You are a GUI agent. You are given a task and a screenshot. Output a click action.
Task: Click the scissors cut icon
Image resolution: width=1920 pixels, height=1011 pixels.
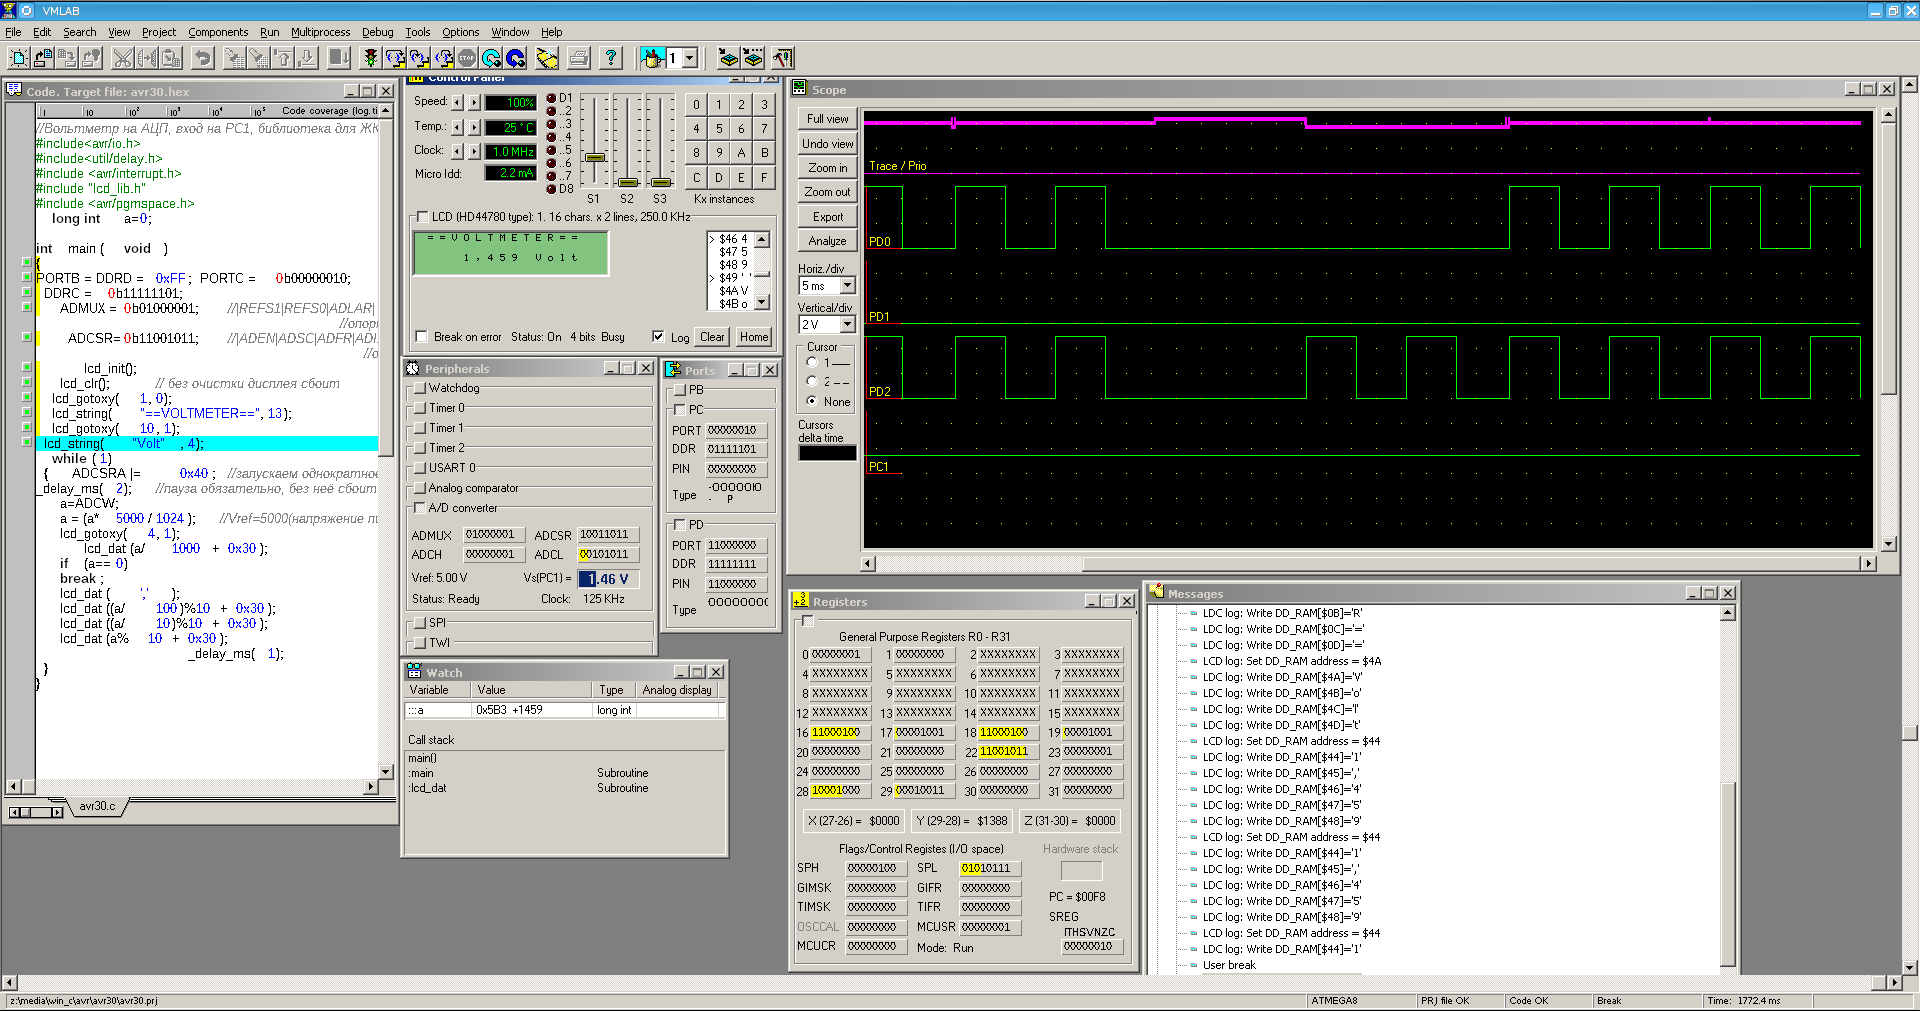[x=122, y=58]
